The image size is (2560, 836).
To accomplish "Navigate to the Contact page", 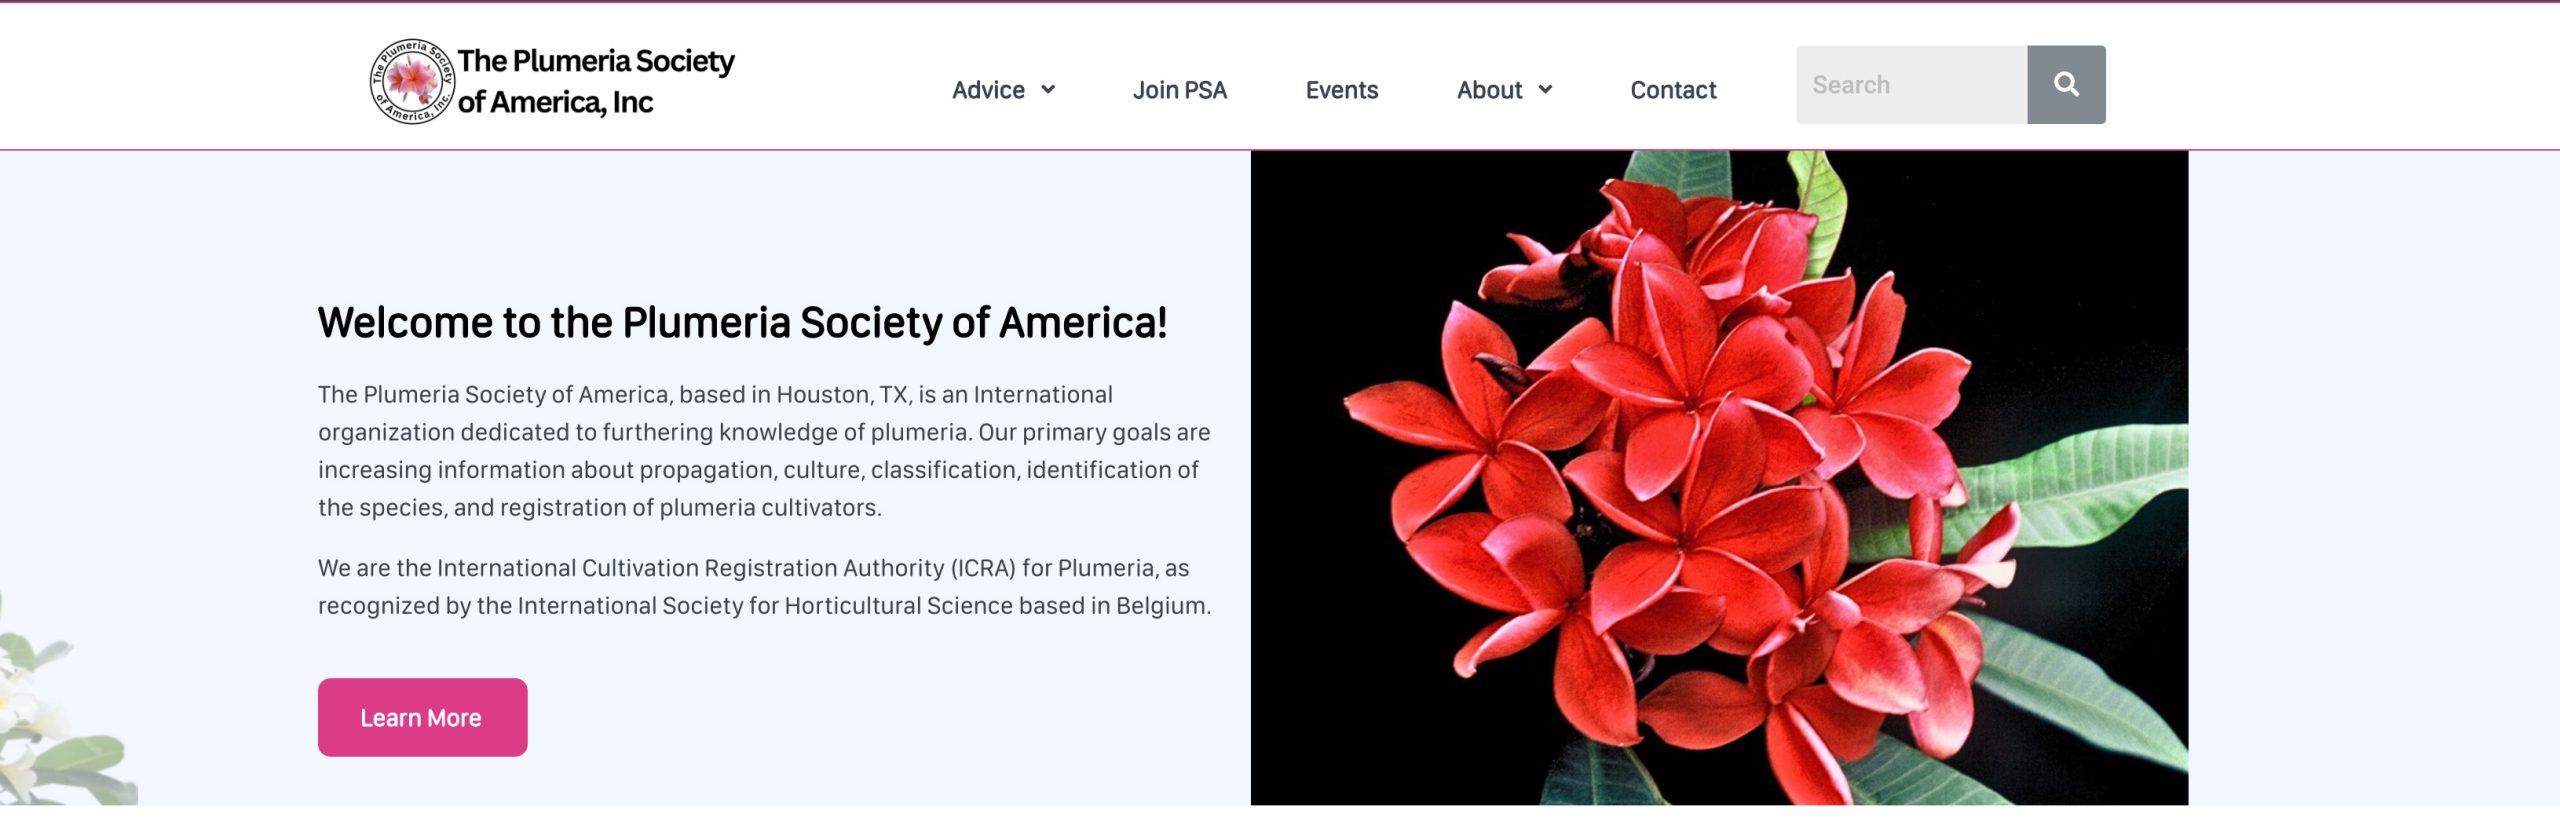I will tap(1673, 90).
